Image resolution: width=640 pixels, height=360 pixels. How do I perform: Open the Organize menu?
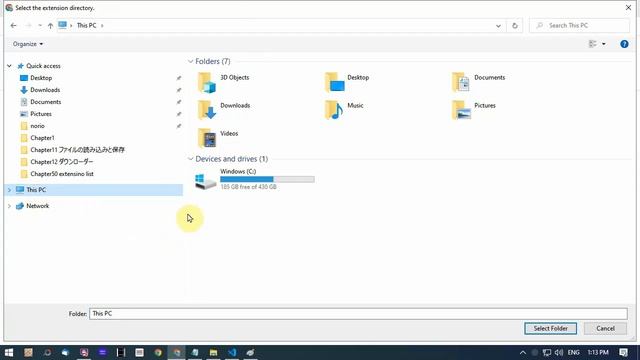(x=28, y=44)
